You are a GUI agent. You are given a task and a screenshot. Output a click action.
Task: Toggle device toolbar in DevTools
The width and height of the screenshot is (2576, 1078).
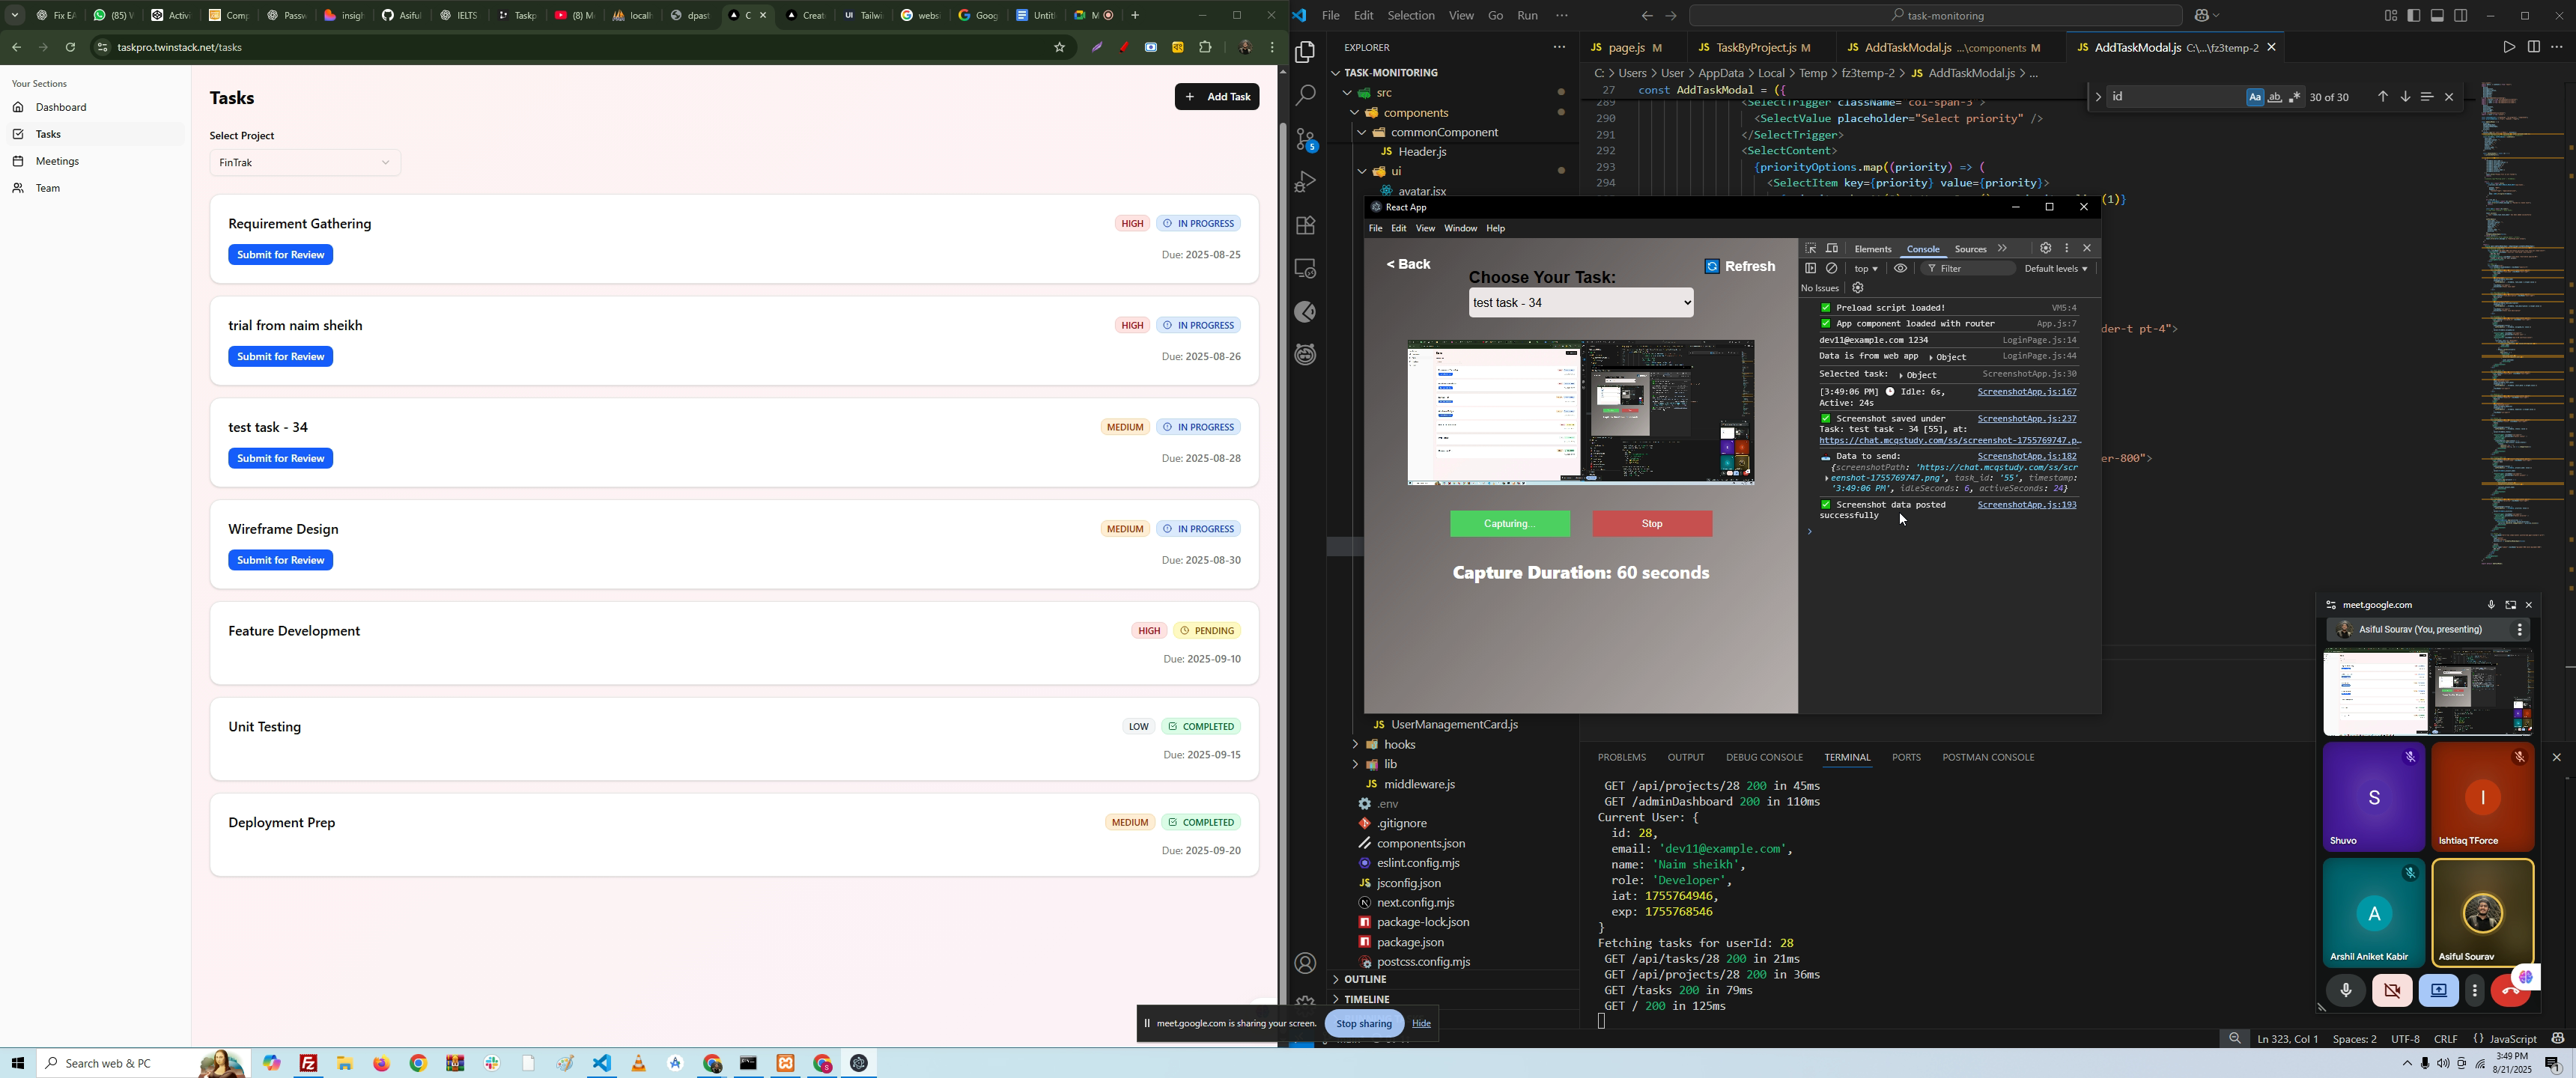[1832, 248]
